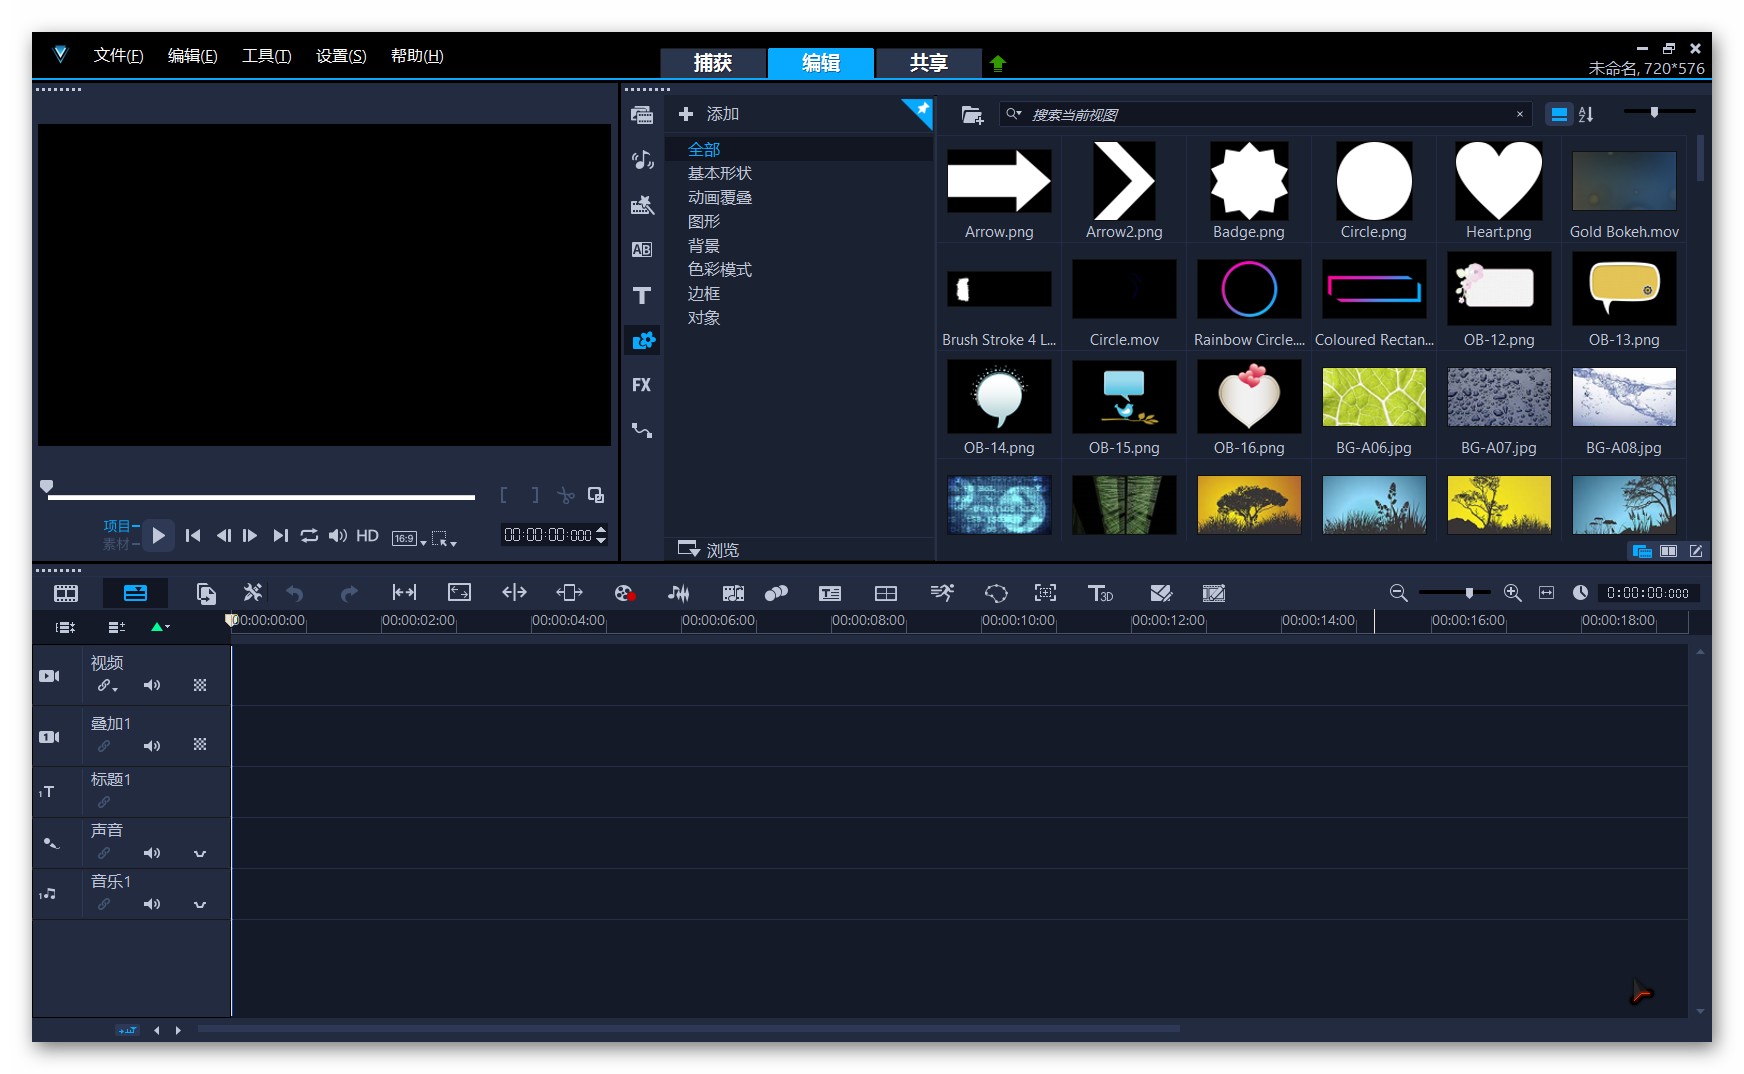Open the title library T icon
This screenshot has height=1074, width=1744.
[x=642, y=295]
